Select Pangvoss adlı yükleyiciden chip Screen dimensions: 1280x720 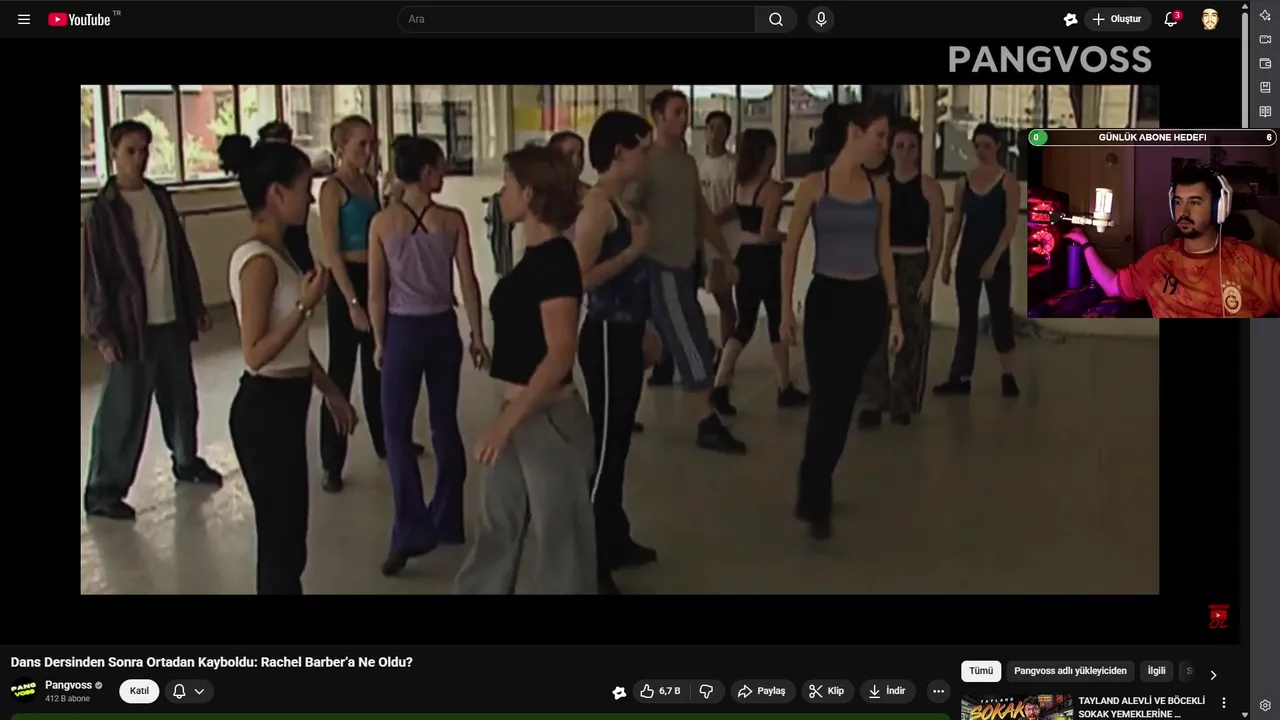(1070, 671)
